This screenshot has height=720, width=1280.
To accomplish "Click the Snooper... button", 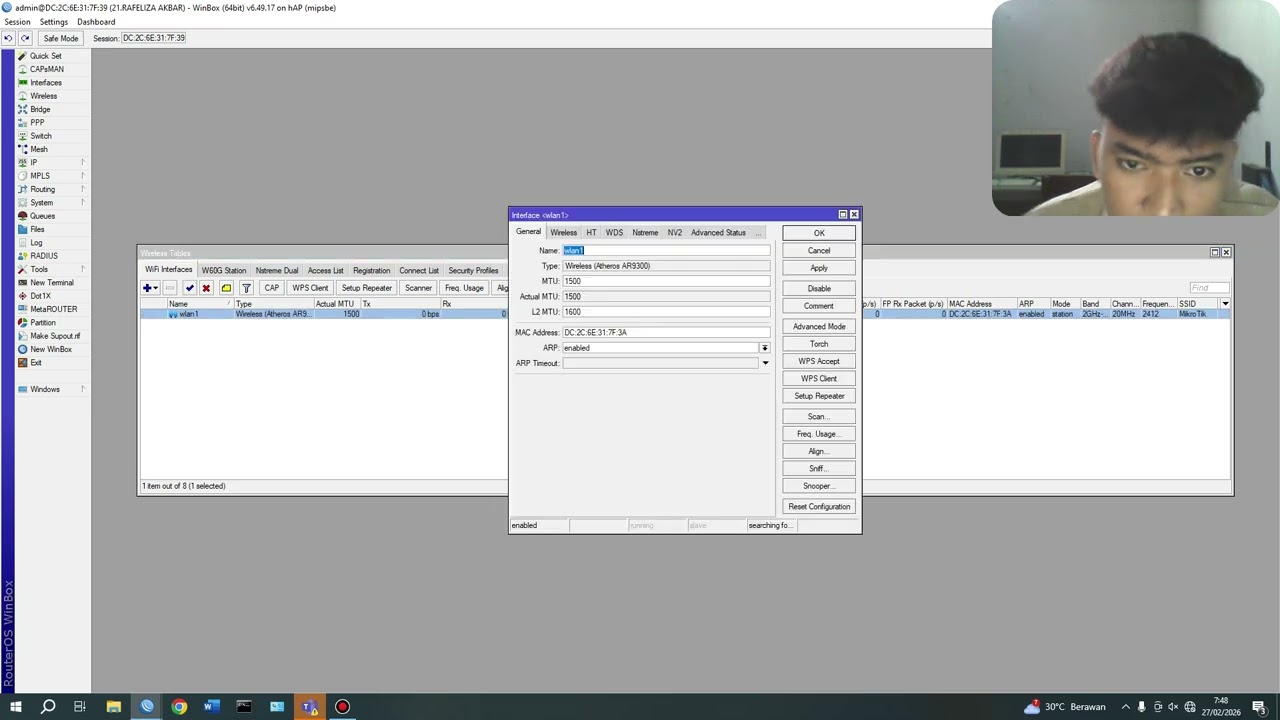I will tap(819, 486).
